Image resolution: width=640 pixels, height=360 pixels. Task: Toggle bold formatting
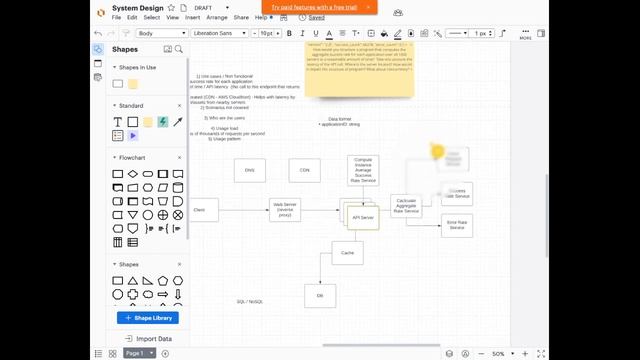coord(289,33)
